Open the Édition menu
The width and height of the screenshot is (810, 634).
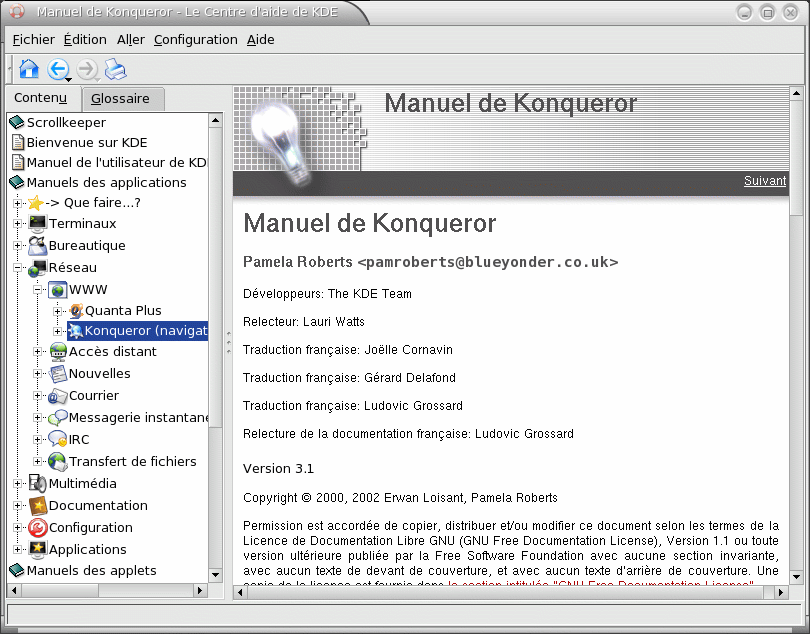[85, 40]
